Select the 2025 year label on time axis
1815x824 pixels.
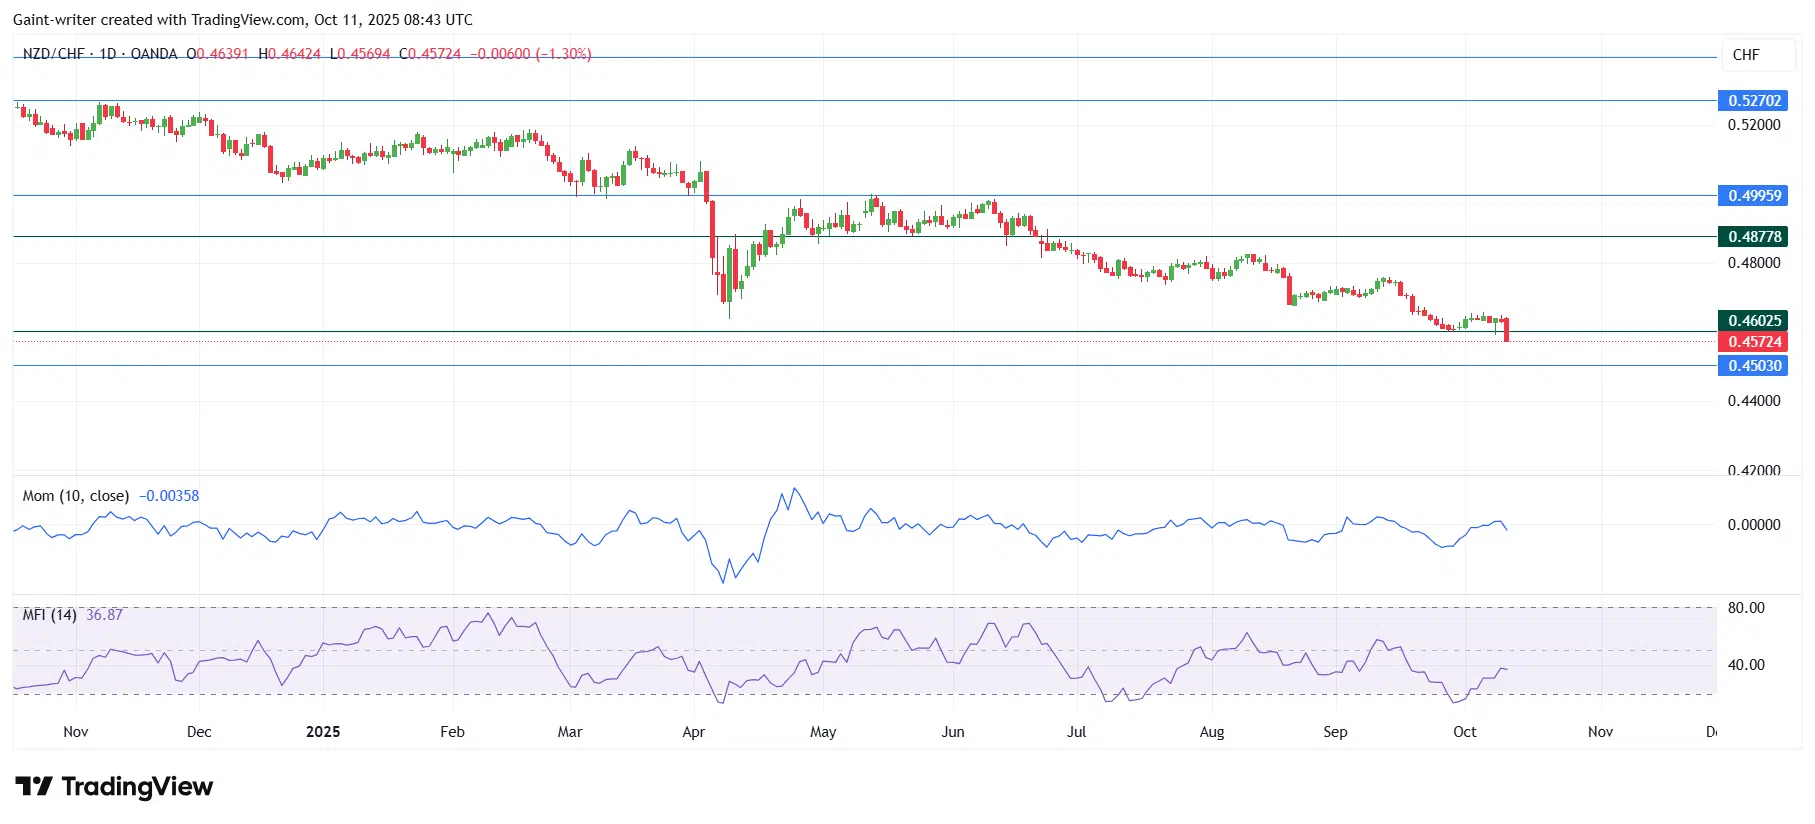(x=323, y=732)
